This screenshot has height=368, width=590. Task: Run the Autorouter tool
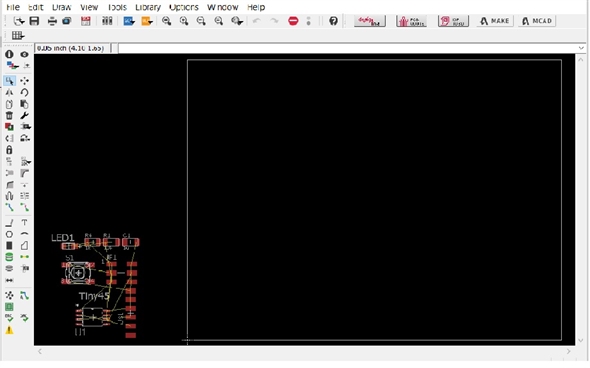pyautogui.click(x=24, y=295)
